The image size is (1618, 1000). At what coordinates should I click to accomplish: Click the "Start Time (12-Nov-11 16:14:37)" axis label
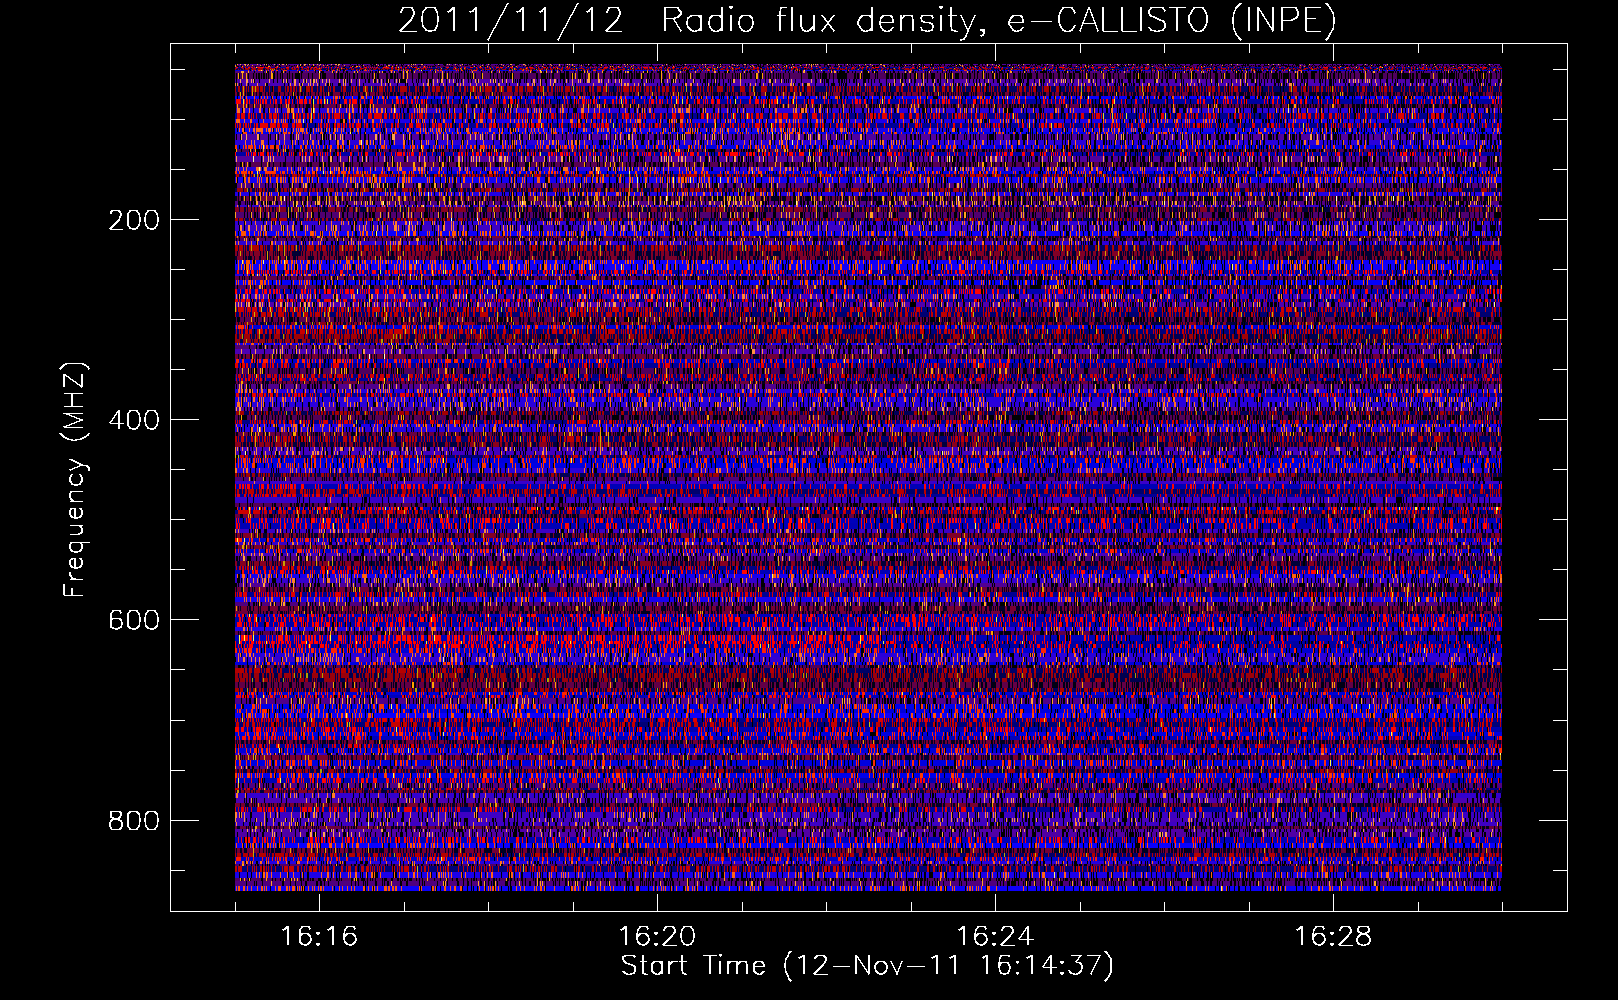(x=867, y=966)
